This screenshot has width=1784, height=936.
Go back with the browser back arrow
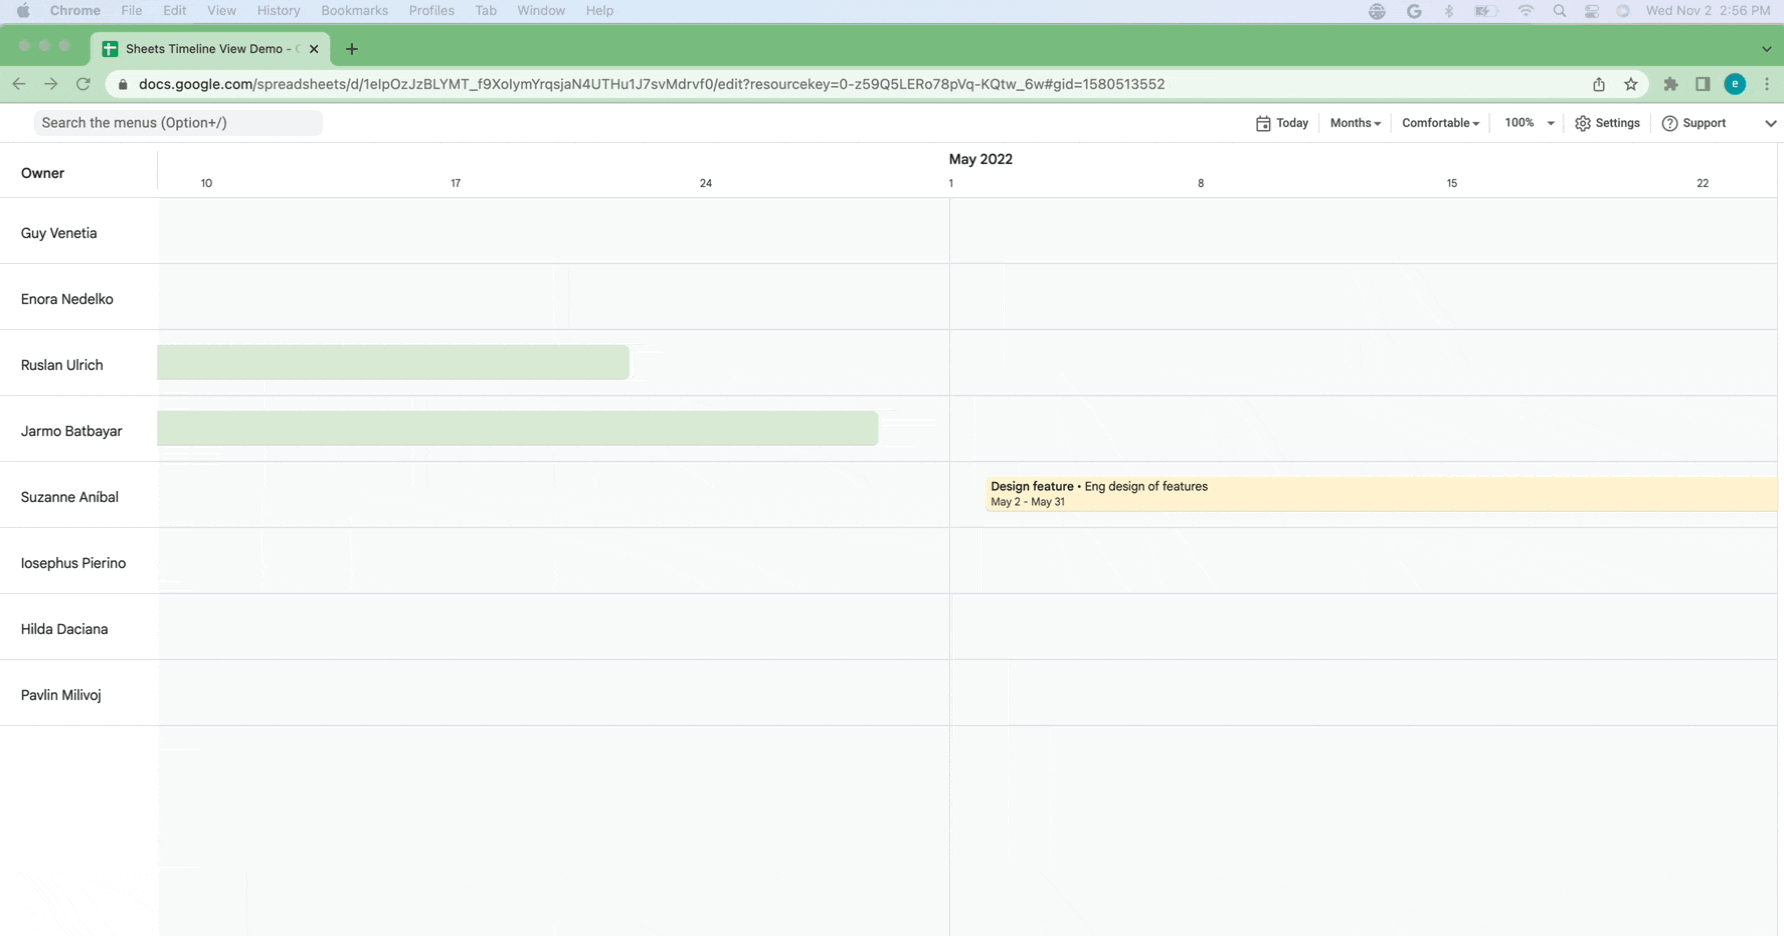[x=19, y=84]
